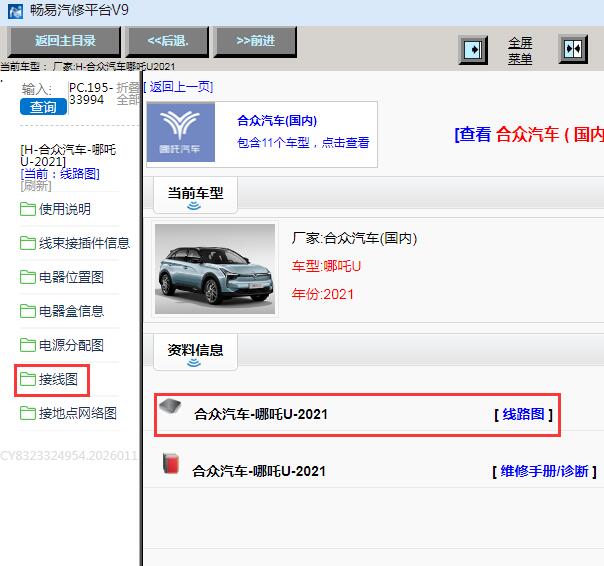Open the 维修手册/诊断 link
Screen dimensions: 604x566
coord(544,471)
